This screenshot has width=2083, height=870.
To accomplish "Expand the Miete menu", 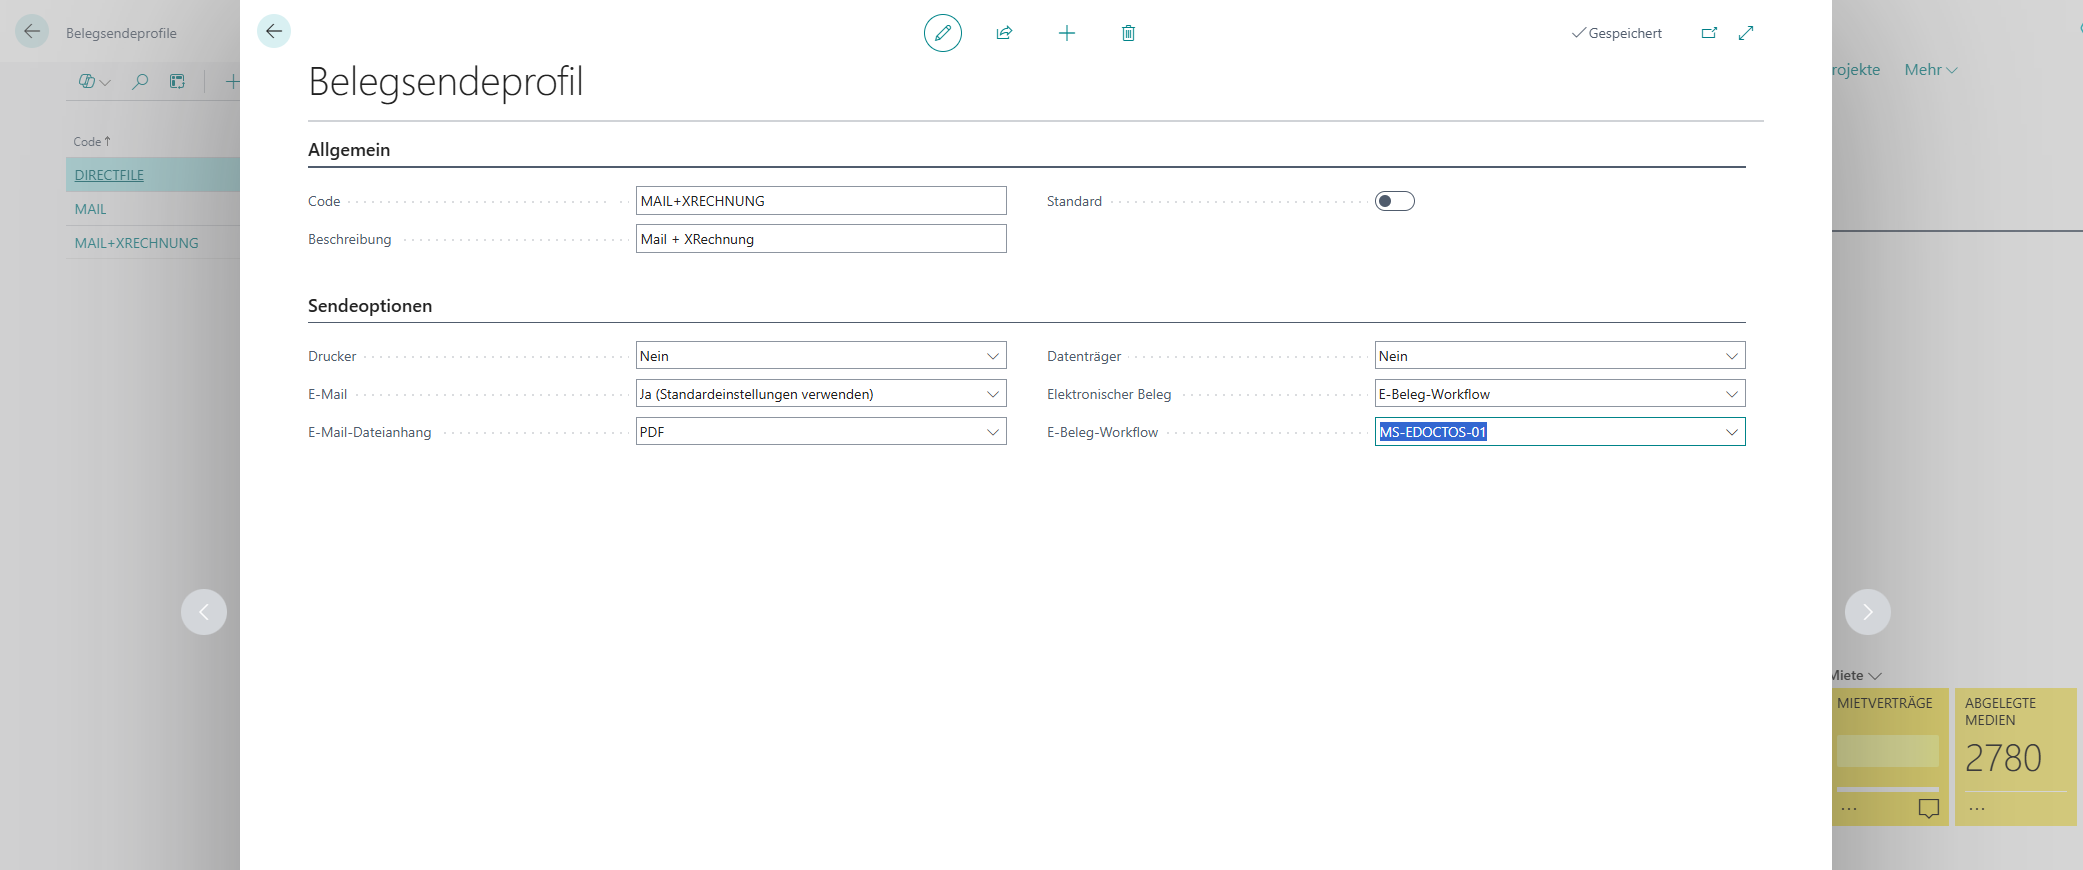I will [1856, 676].
